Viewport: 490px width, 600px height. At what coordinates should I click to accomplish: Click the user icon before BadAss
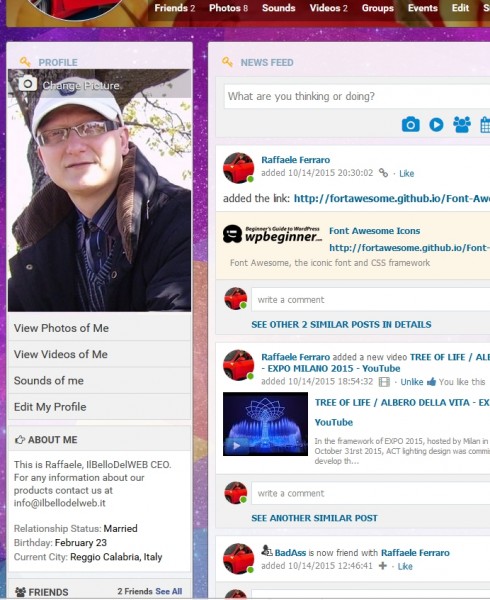[267, 551]
